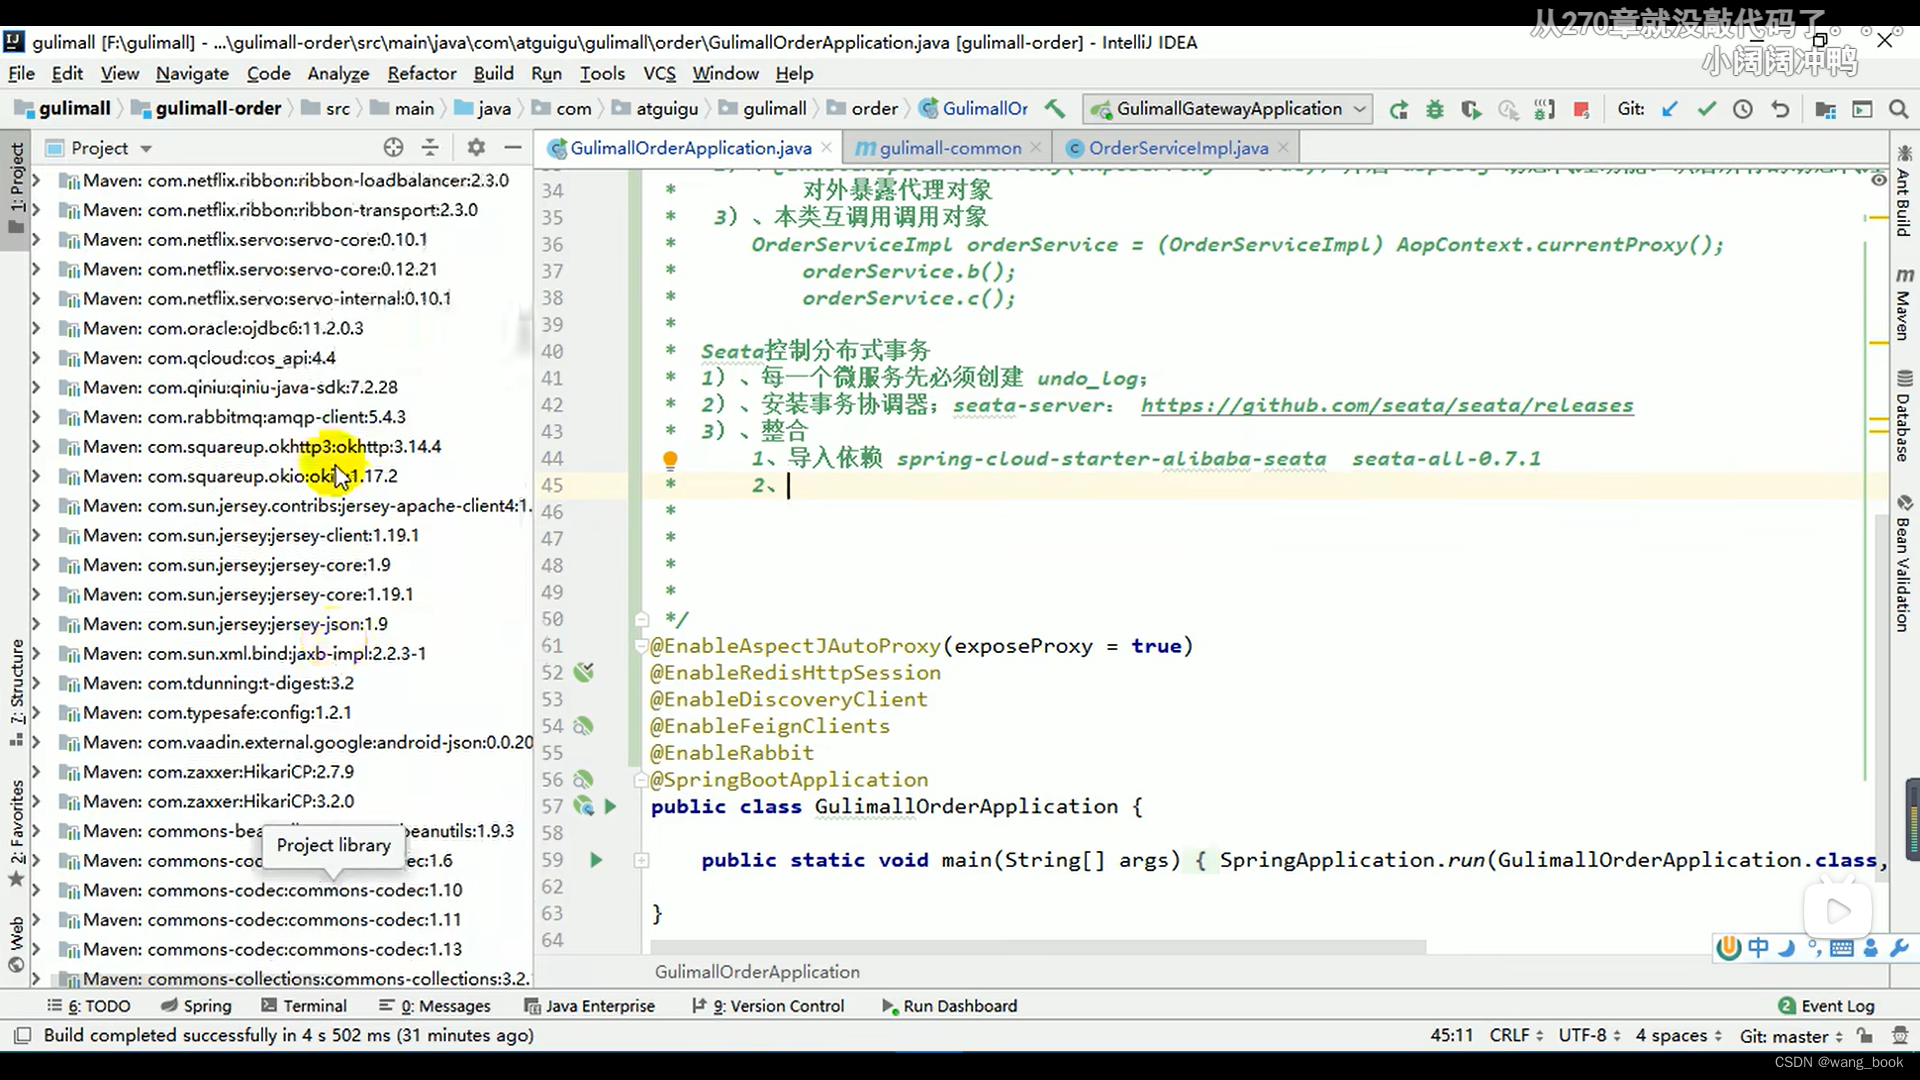Click locate target icon in Project panel
This screenshot has height=1080, width=1920.
(393, 148)
